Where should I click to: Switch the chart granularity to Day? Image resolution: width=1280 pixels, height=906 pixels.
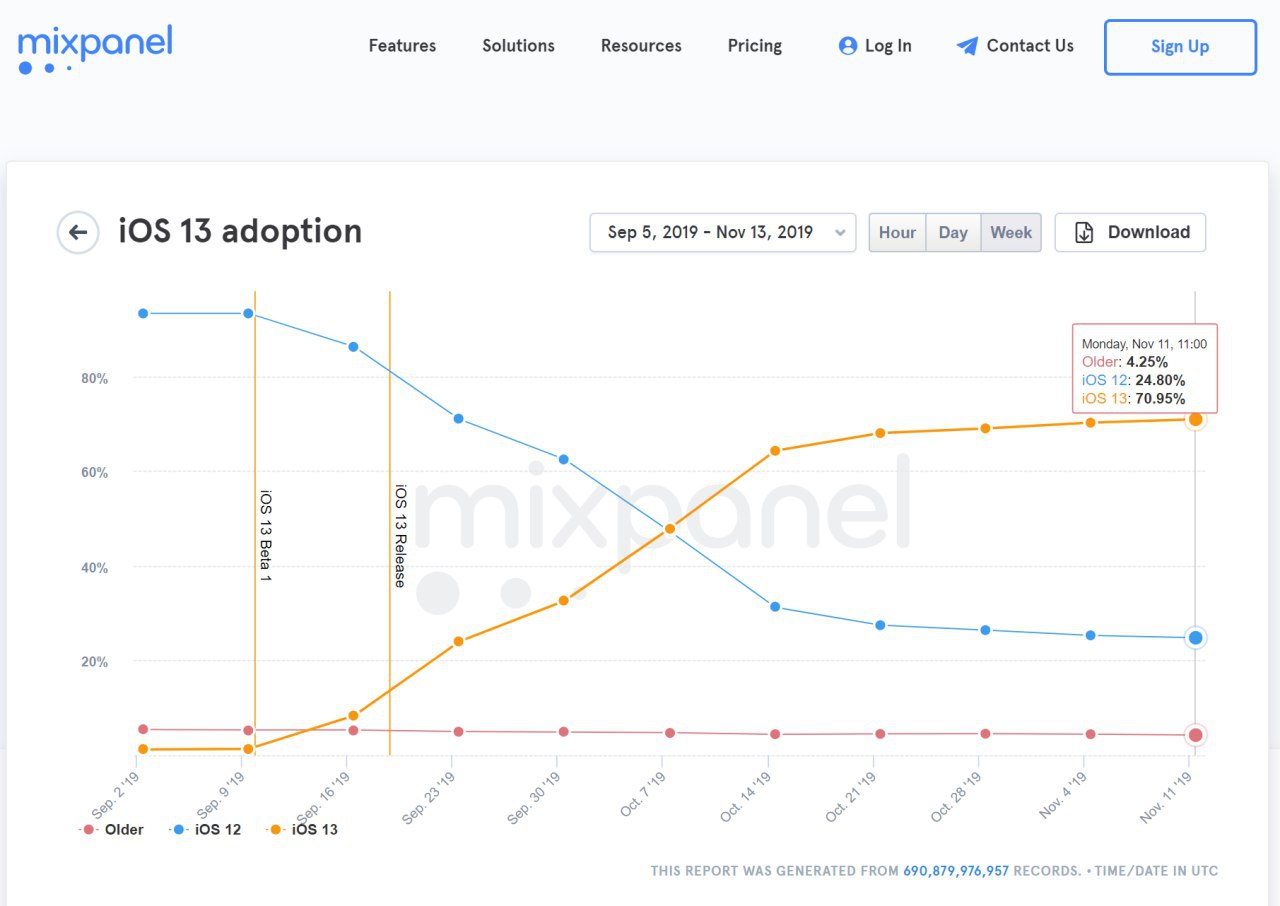pyautogui.click(x=953, y=233)
